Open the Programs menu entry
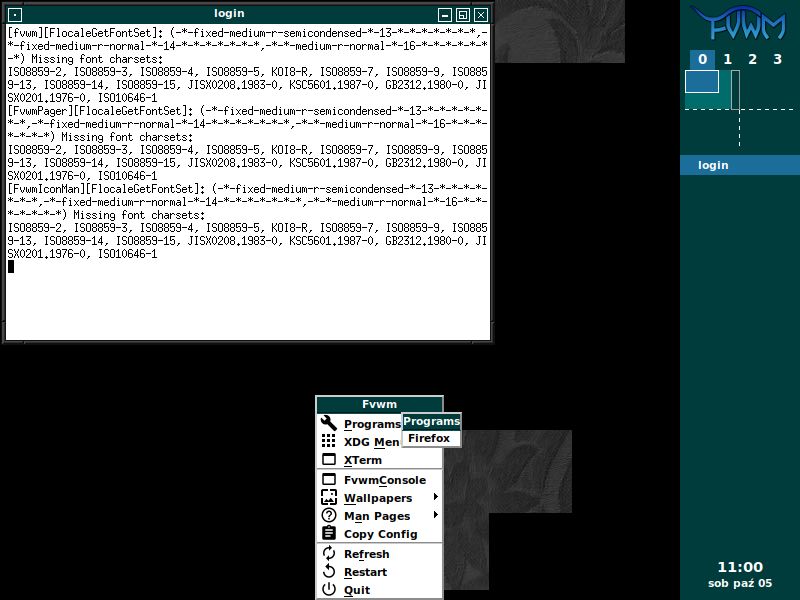The width and height of the screenshot is (800, 600). tap(360, 423)
